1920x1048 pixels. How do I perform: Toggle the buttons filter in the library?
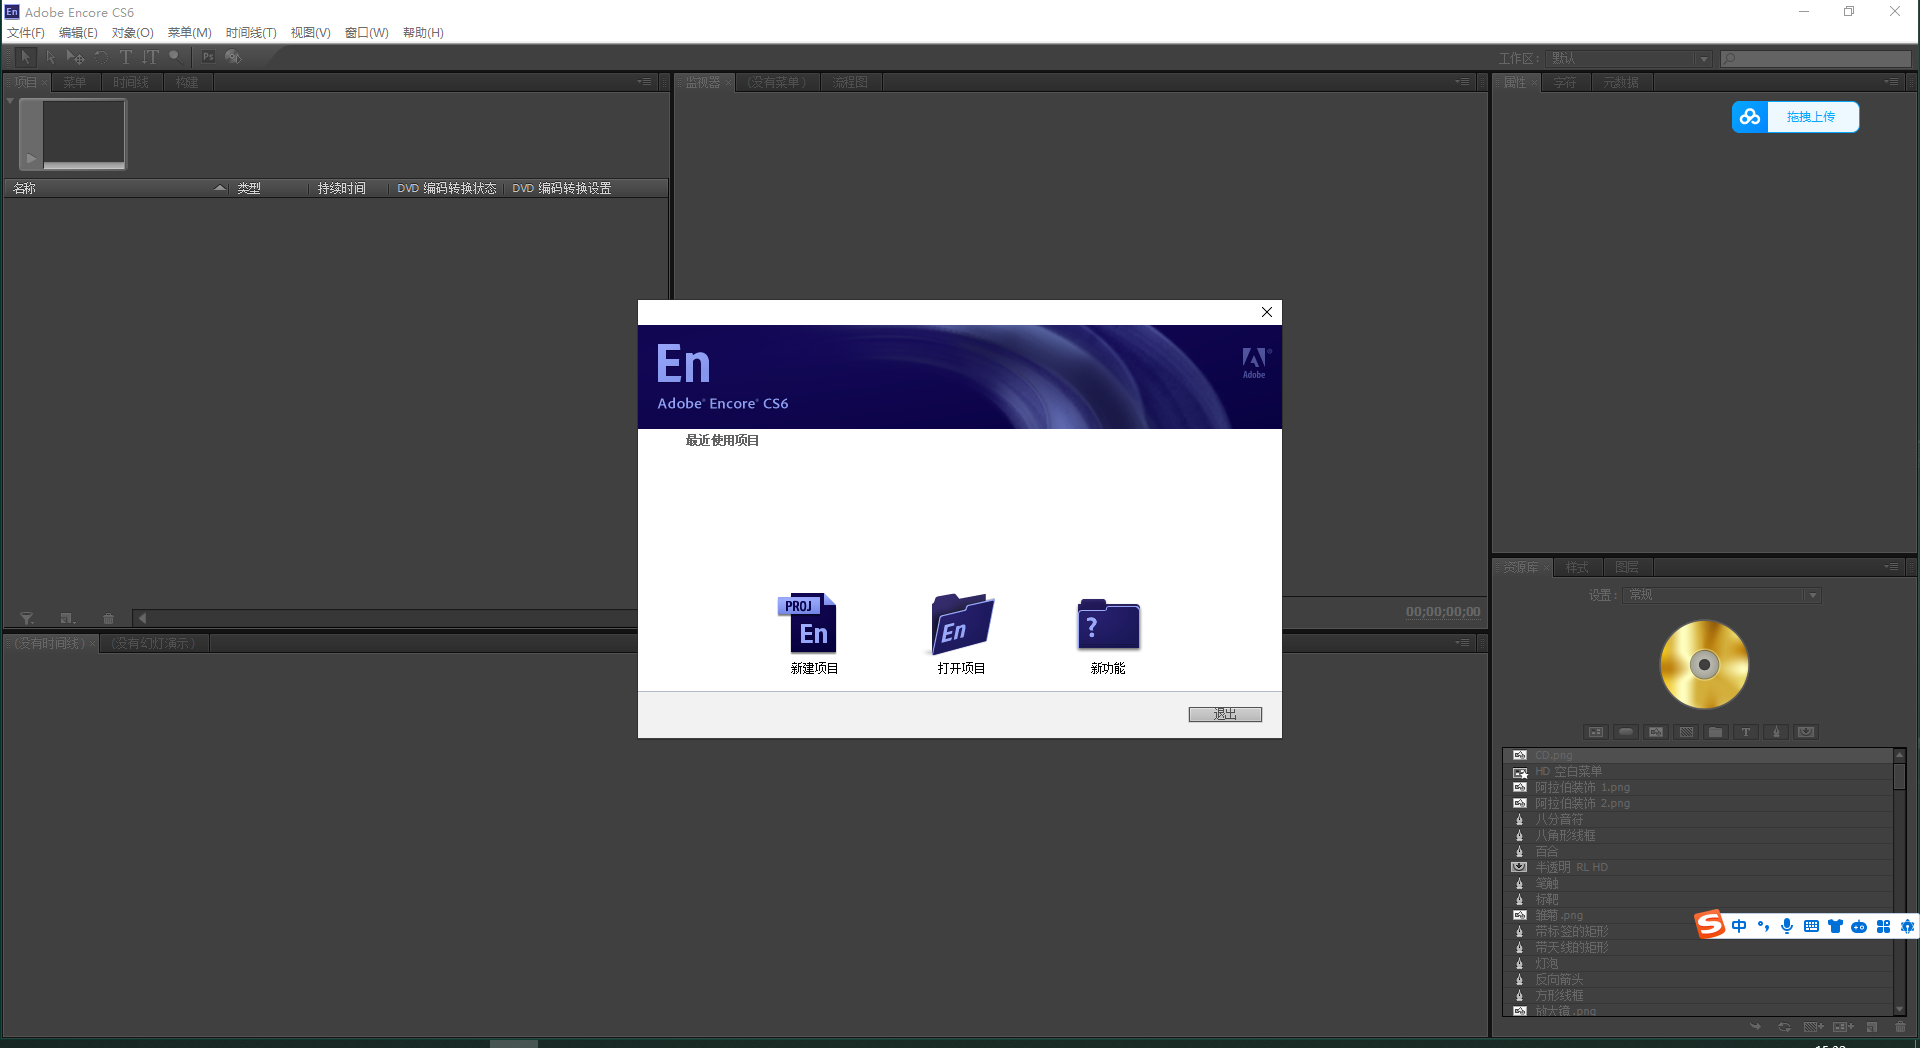(1626, 732)
